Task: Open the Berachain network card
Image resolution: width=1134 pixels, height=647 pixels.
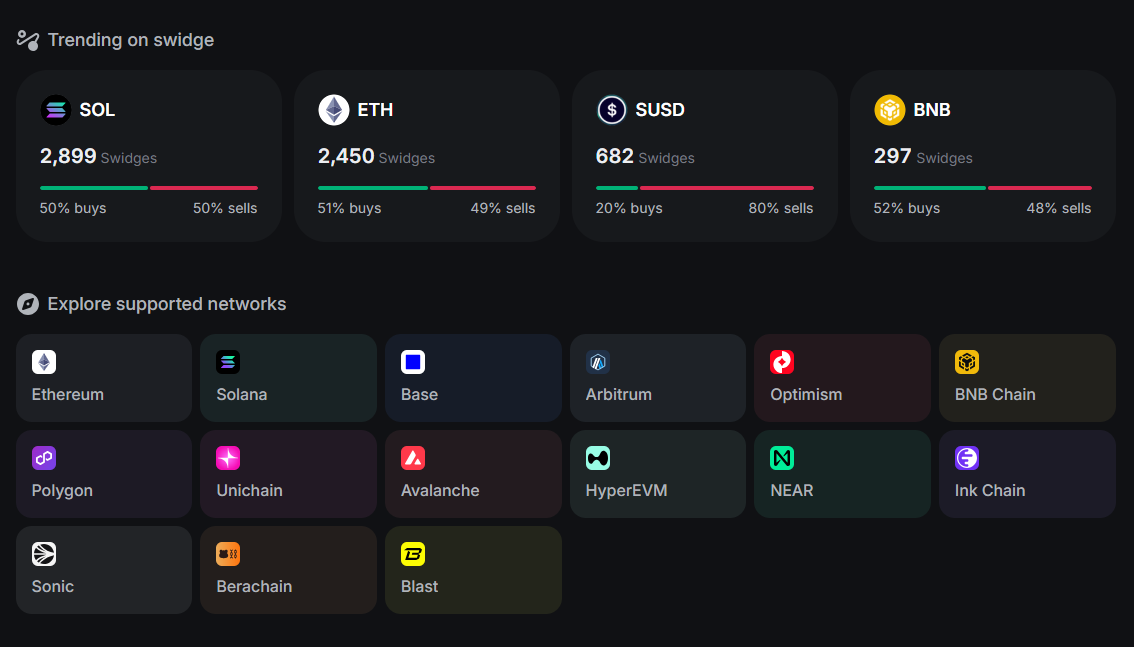Action: 288,570
